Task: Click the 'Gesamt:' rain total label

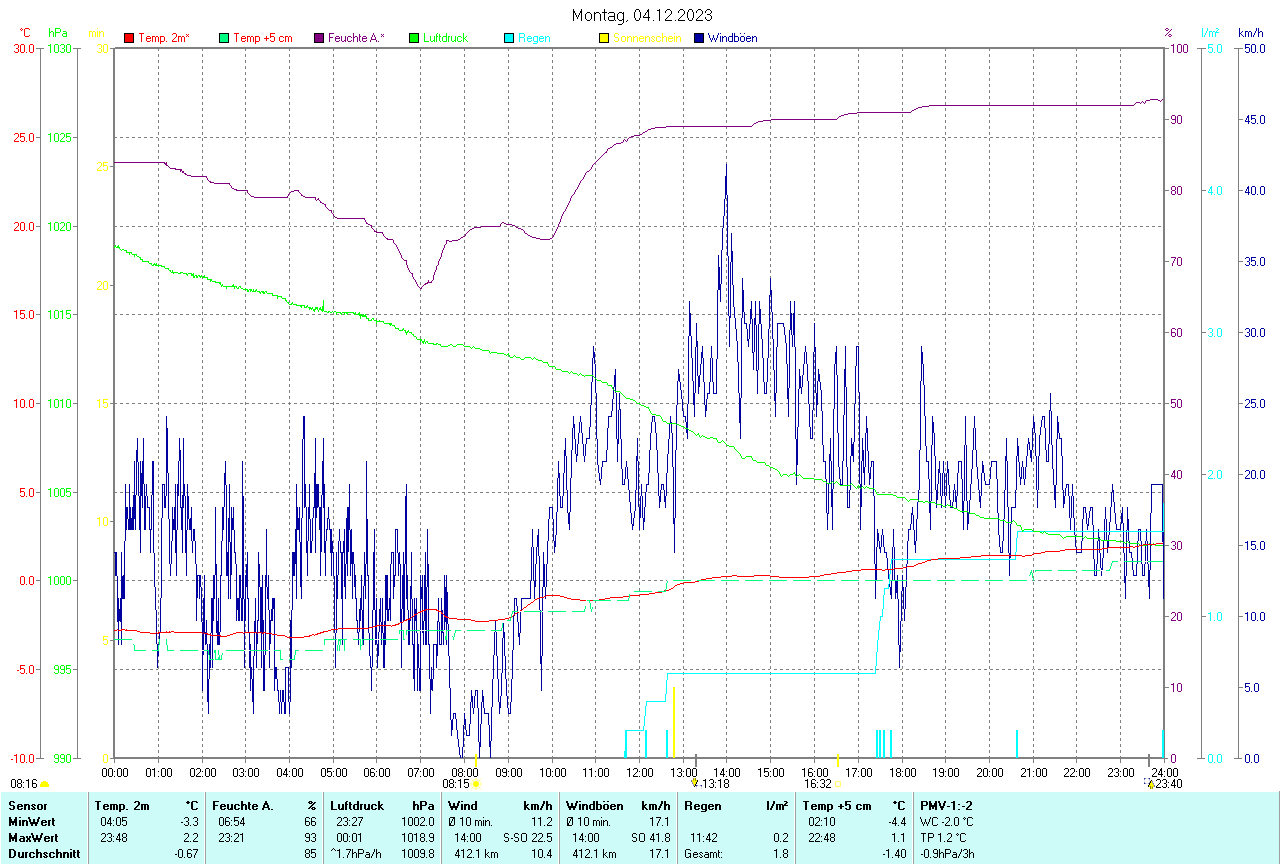Action: click(x=704, y=853)
